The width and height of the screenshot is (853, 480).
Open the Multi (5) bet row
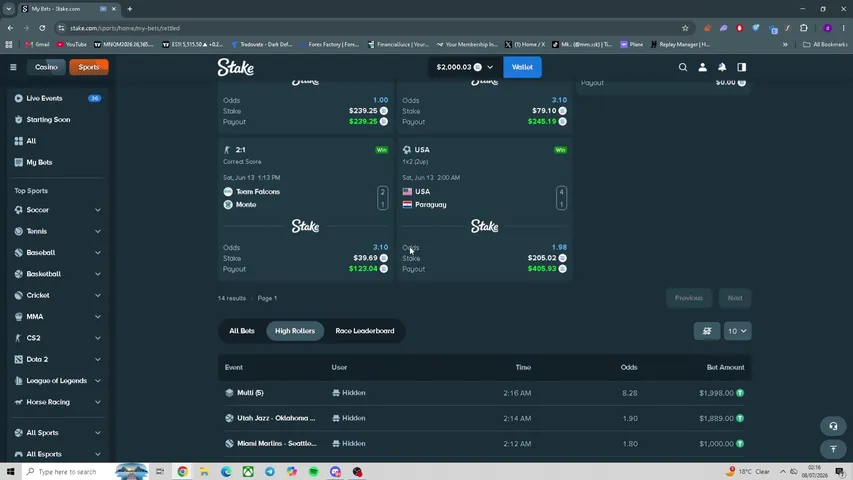click(484, 393)
